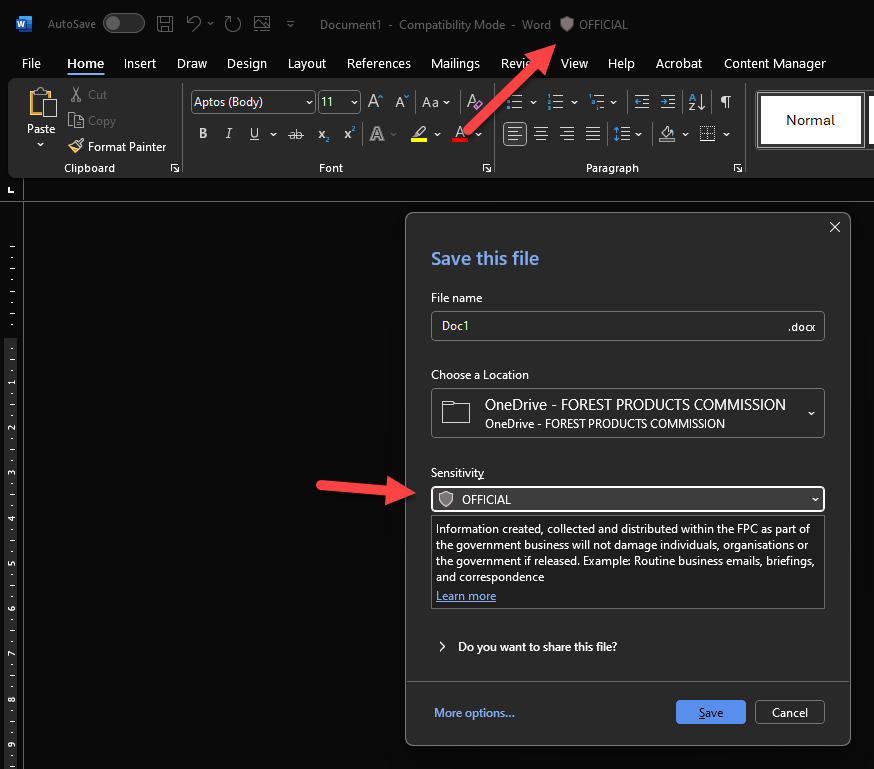874x769 pixels.
Task: Click Increase Font Size icon
Action: (x=375, y=101)
